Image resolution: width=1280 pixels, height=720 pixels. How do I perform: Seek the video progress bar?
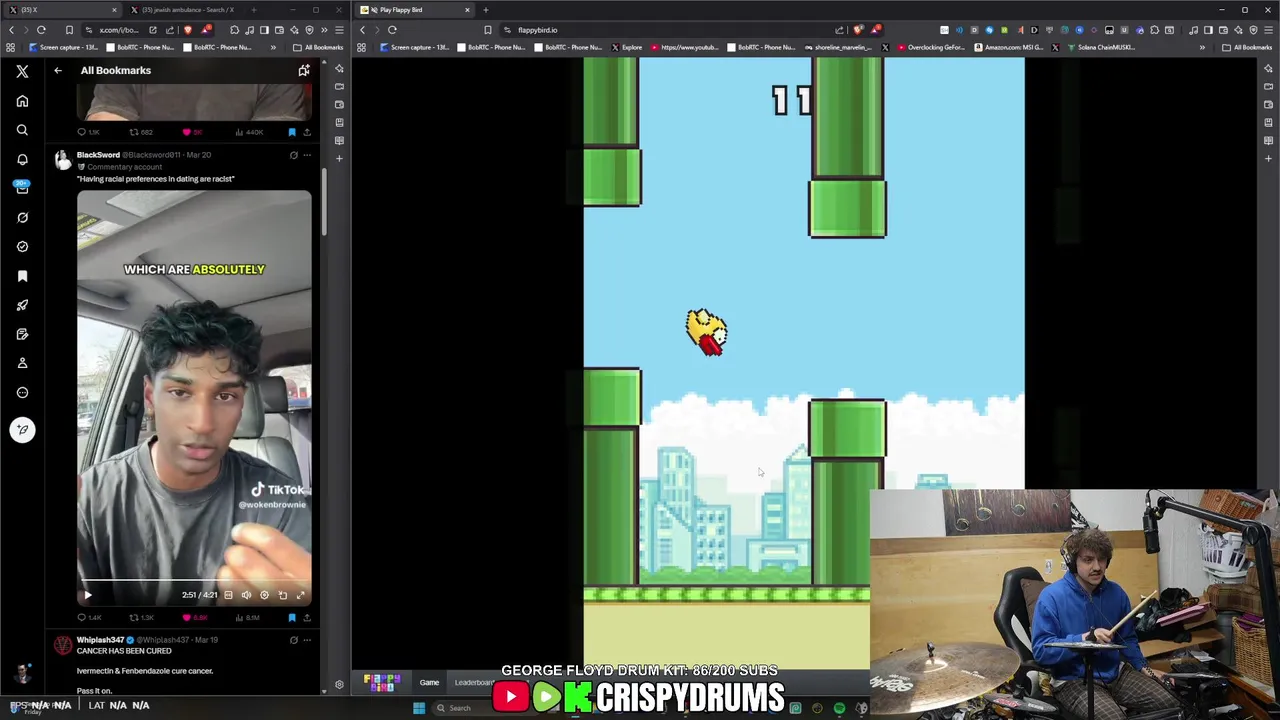(194, 582)
